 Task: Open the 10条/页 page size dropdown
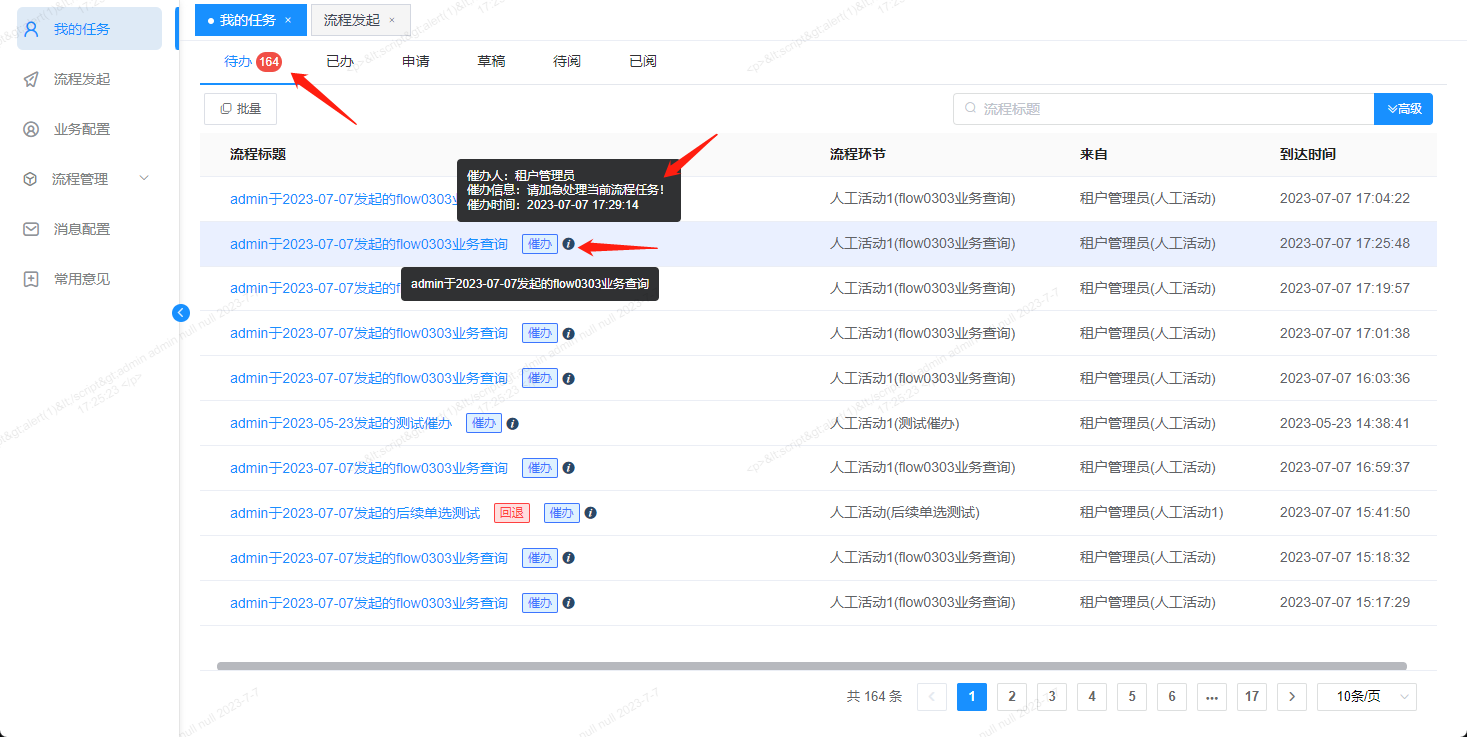(1366, 696)
